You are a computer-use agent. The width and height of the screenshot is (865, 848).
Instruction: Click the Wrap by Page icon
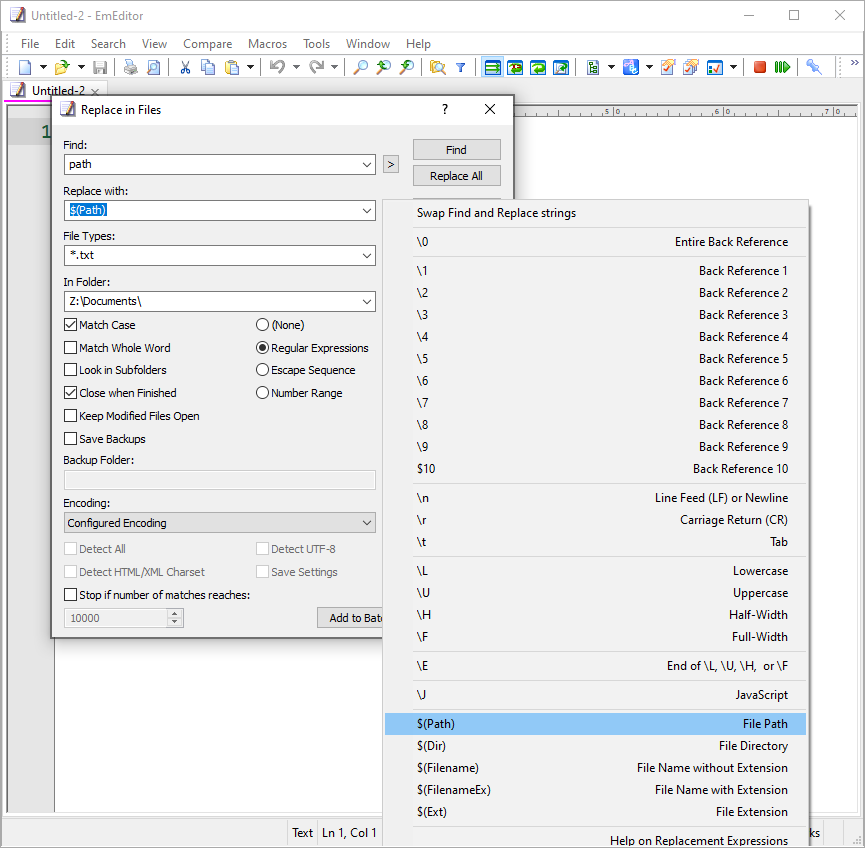(561, 67)
